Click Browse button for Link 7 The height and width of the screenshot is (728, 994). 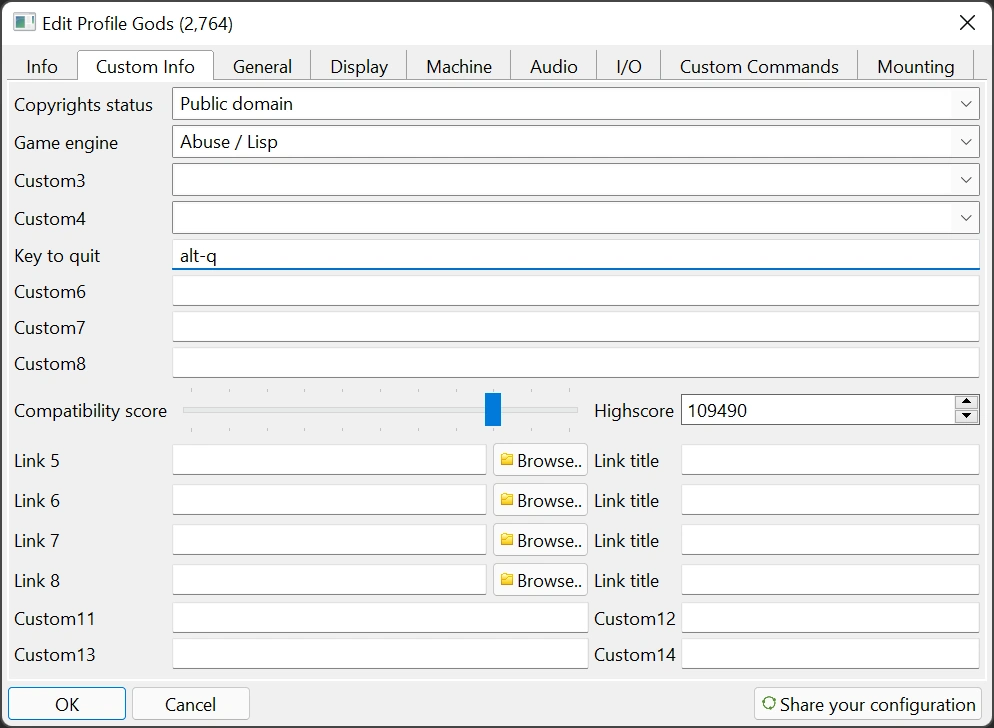pyautogui.click(x=540, y=541)
